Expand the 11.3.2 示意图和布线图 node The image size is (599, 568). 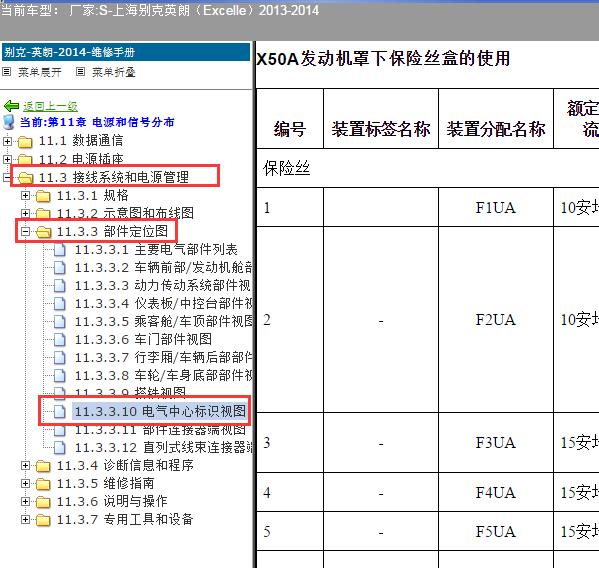tap(25, 213)
